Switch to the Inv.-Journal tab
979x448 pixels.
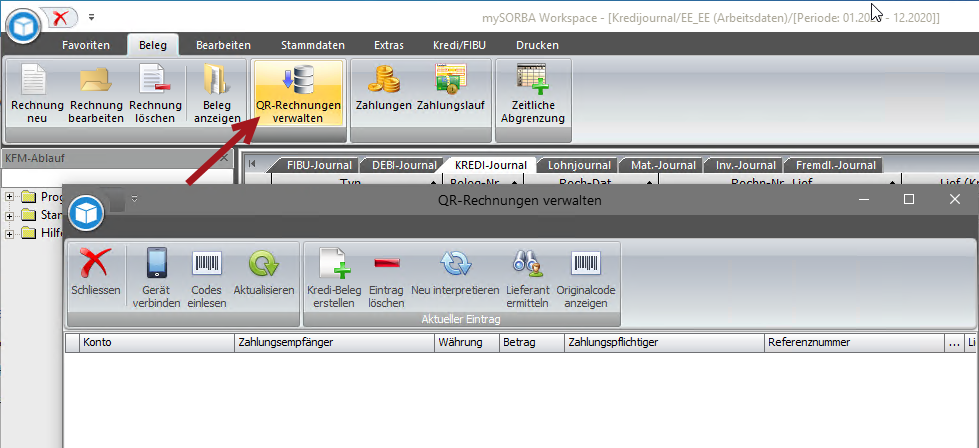coord(745,165)
